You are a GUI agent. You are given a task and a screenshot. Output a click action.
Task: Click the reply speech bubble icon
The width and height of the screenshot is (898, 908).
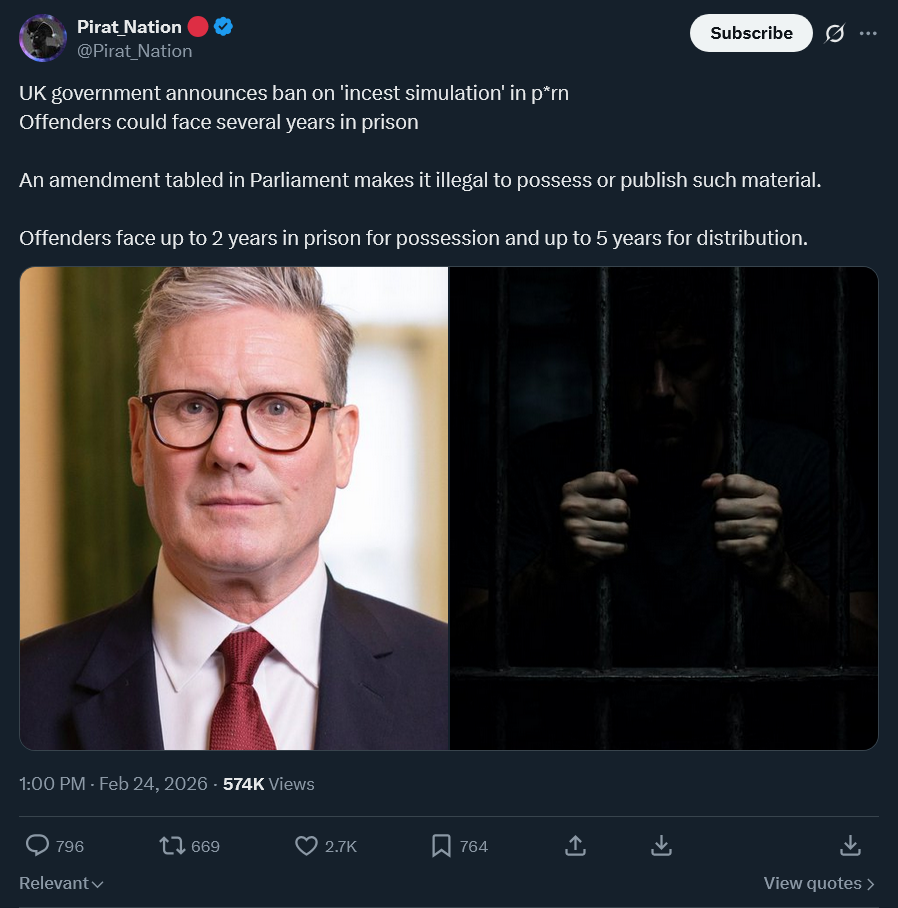point(38,845)
